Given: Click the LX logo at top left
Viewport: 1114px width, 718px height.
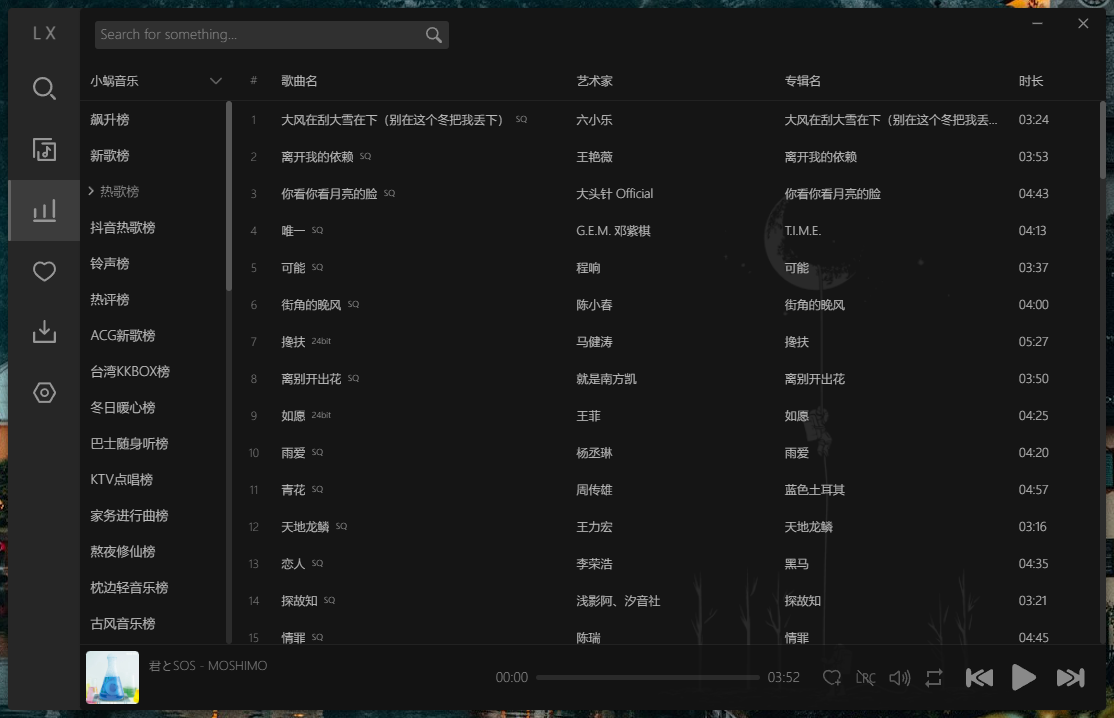Looking at the screenshot, I should pyautogui.click(x=44, y=32).
